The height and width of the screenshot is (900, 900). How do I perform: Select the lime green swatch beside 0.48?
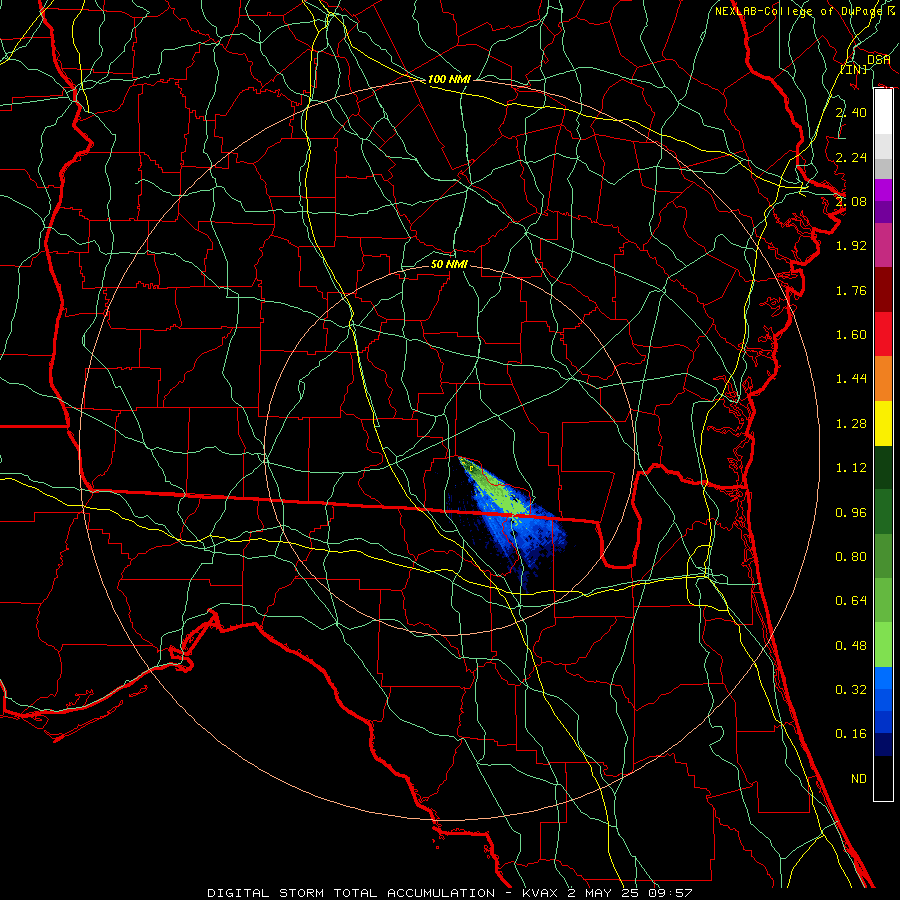(x=883, y=645)
